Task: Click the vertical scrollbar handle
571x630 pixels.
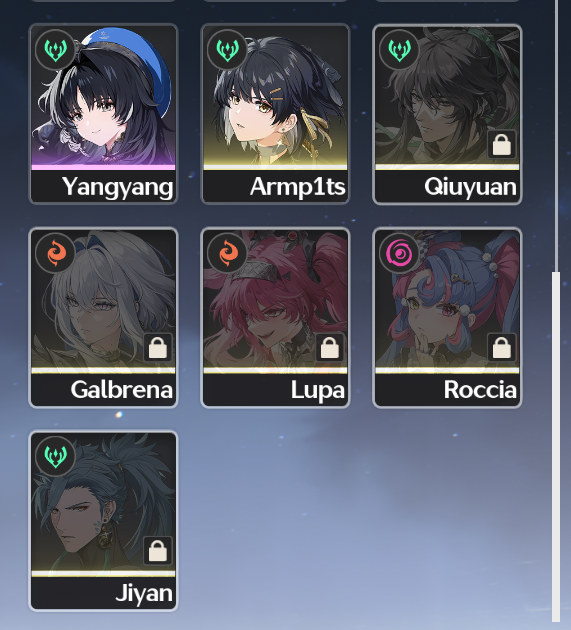Action: tap(556, 447)
